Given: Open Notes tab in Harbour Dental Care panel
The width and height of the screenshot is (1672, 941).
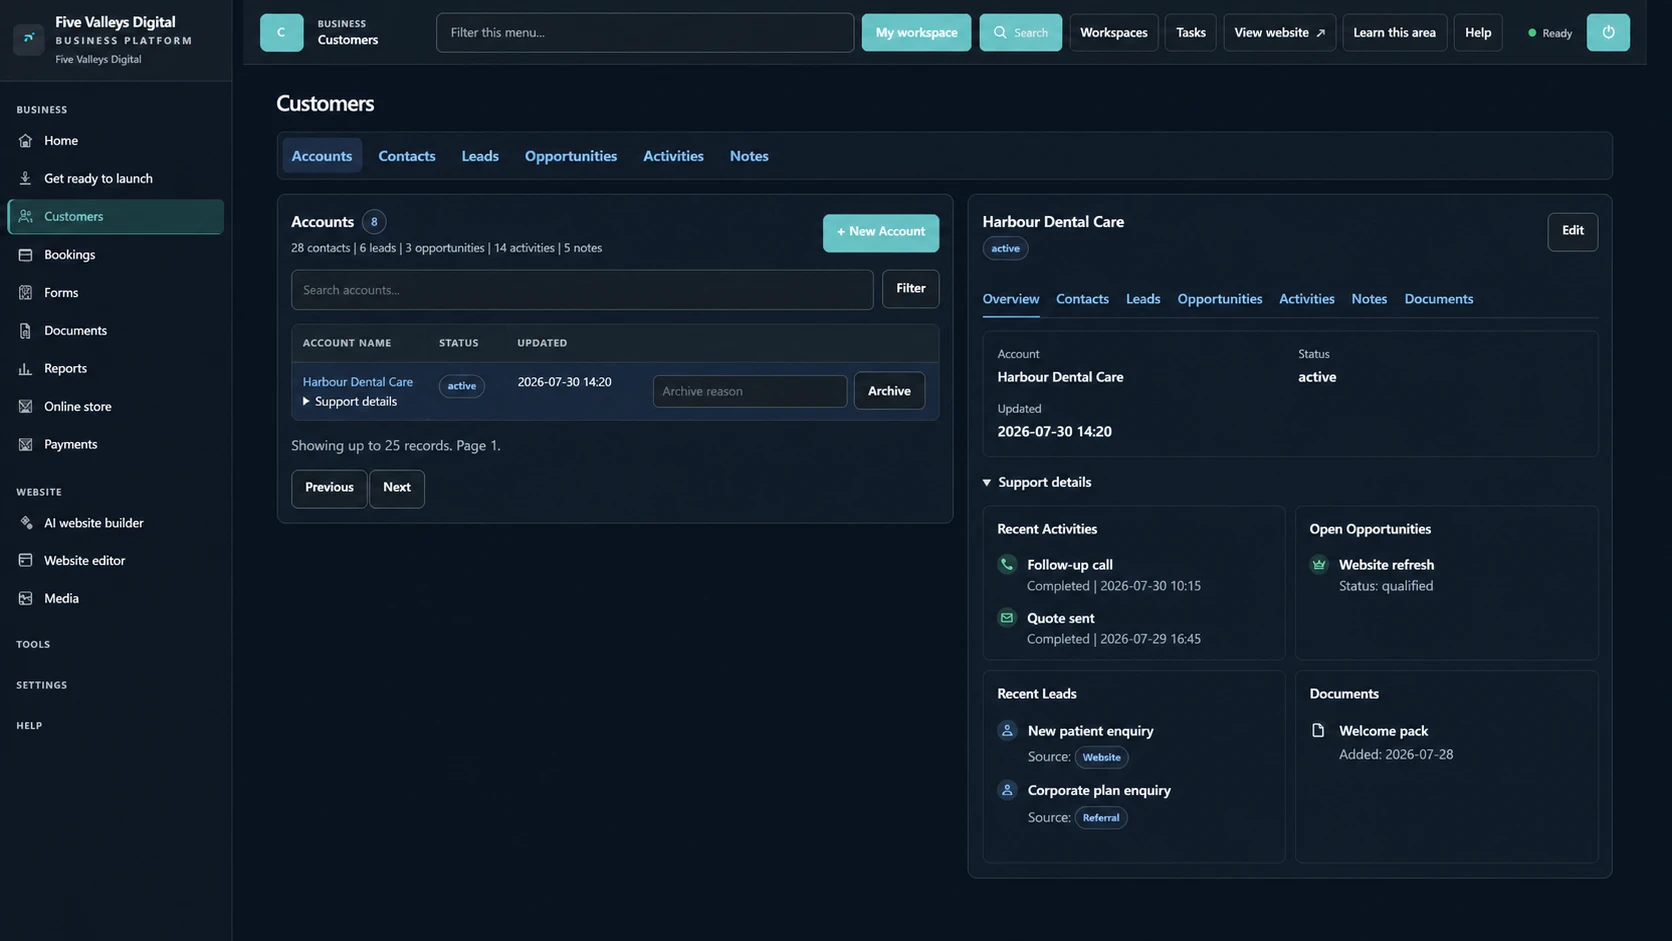Looking at the screenshot, I should click(1369, 299).
